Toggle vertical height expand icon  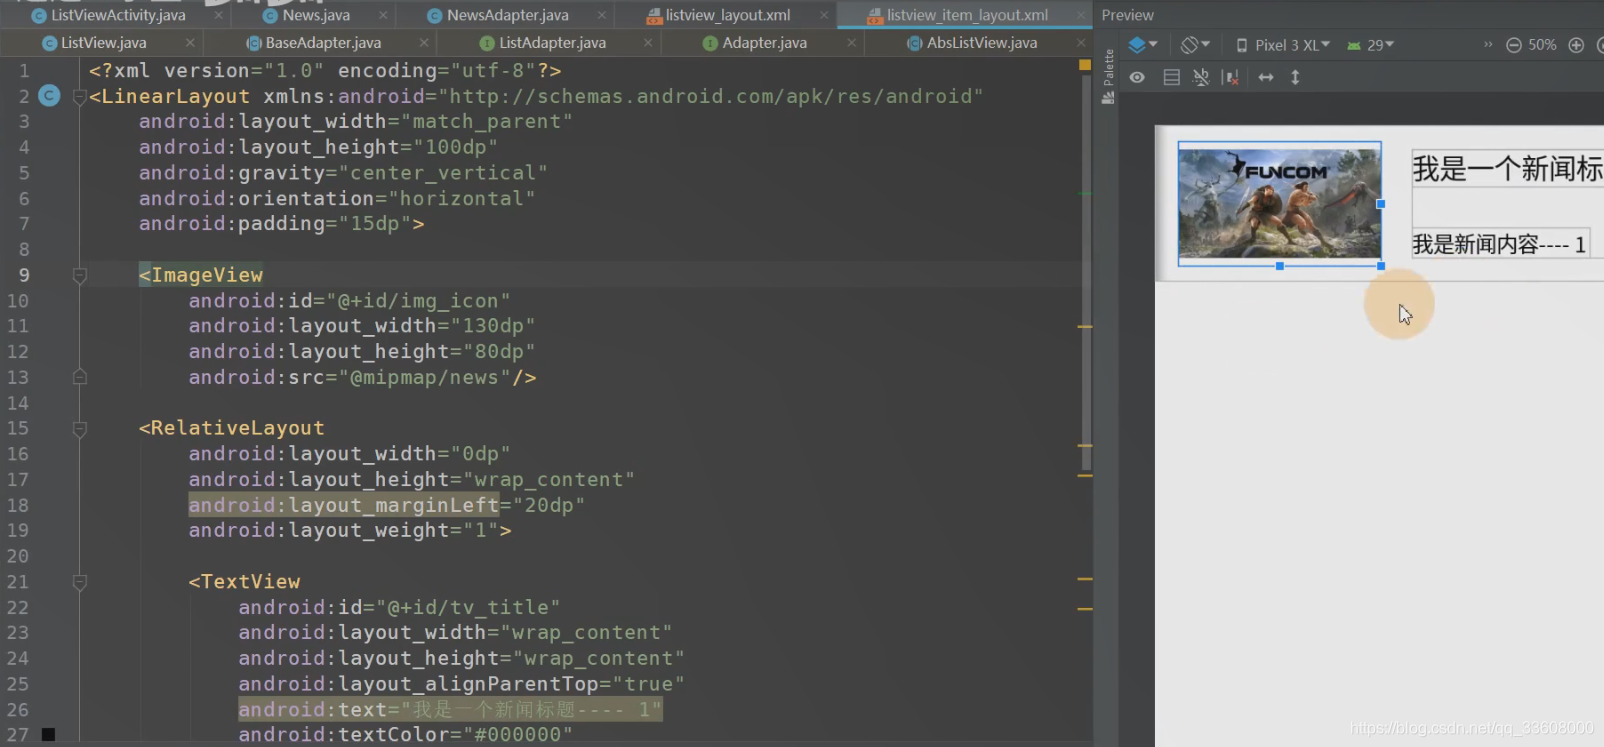(1295, 77)
